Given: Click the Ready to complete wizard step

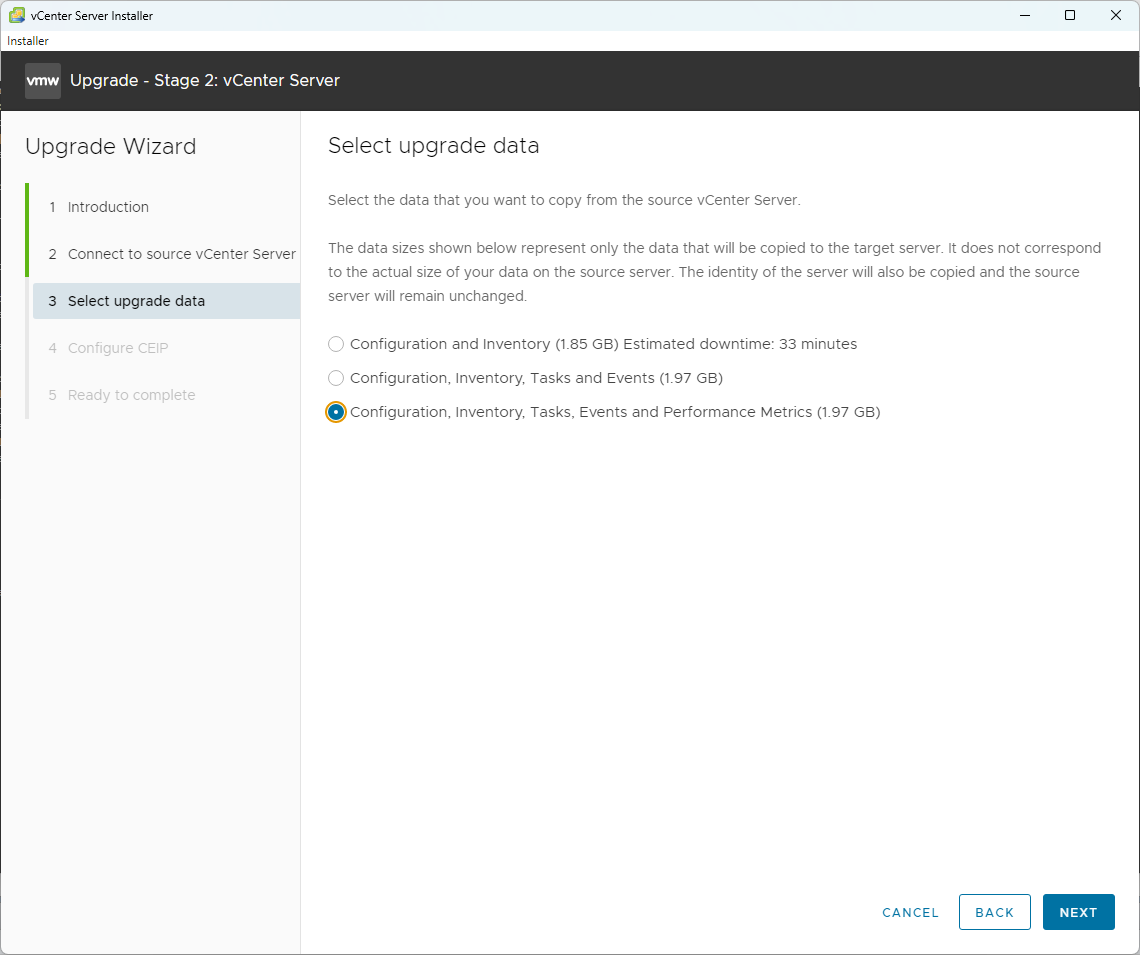Looking at the screenshot, I should click(x=131, y=395).
